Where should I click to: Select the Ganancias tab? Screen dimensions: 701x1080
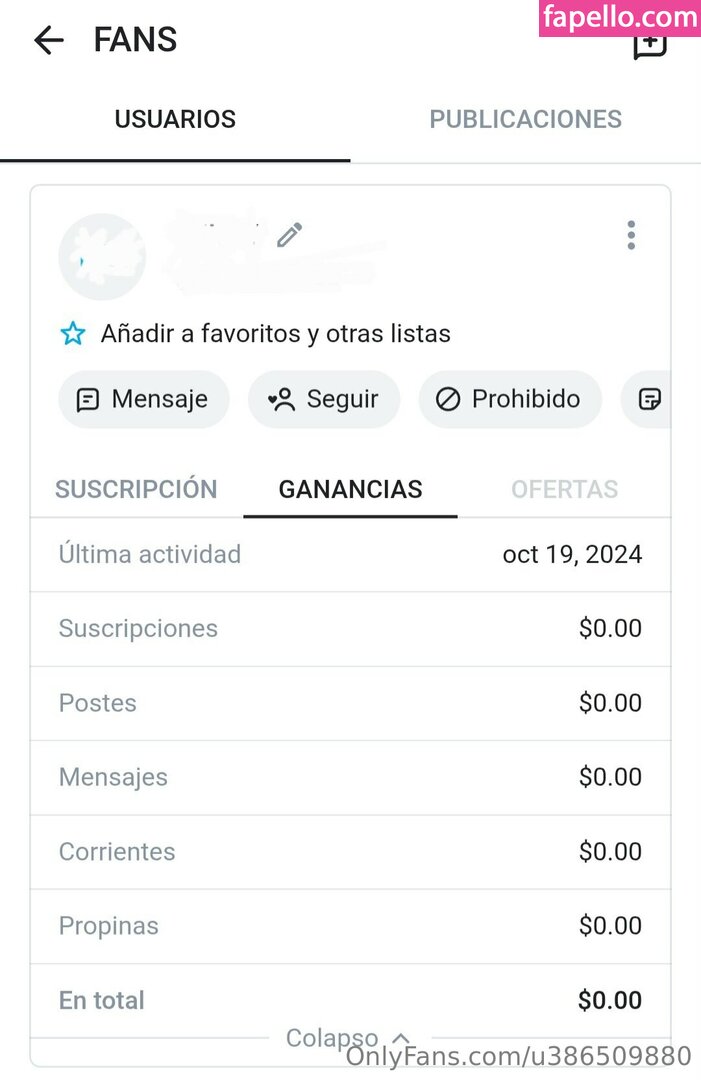pos(350,490)
